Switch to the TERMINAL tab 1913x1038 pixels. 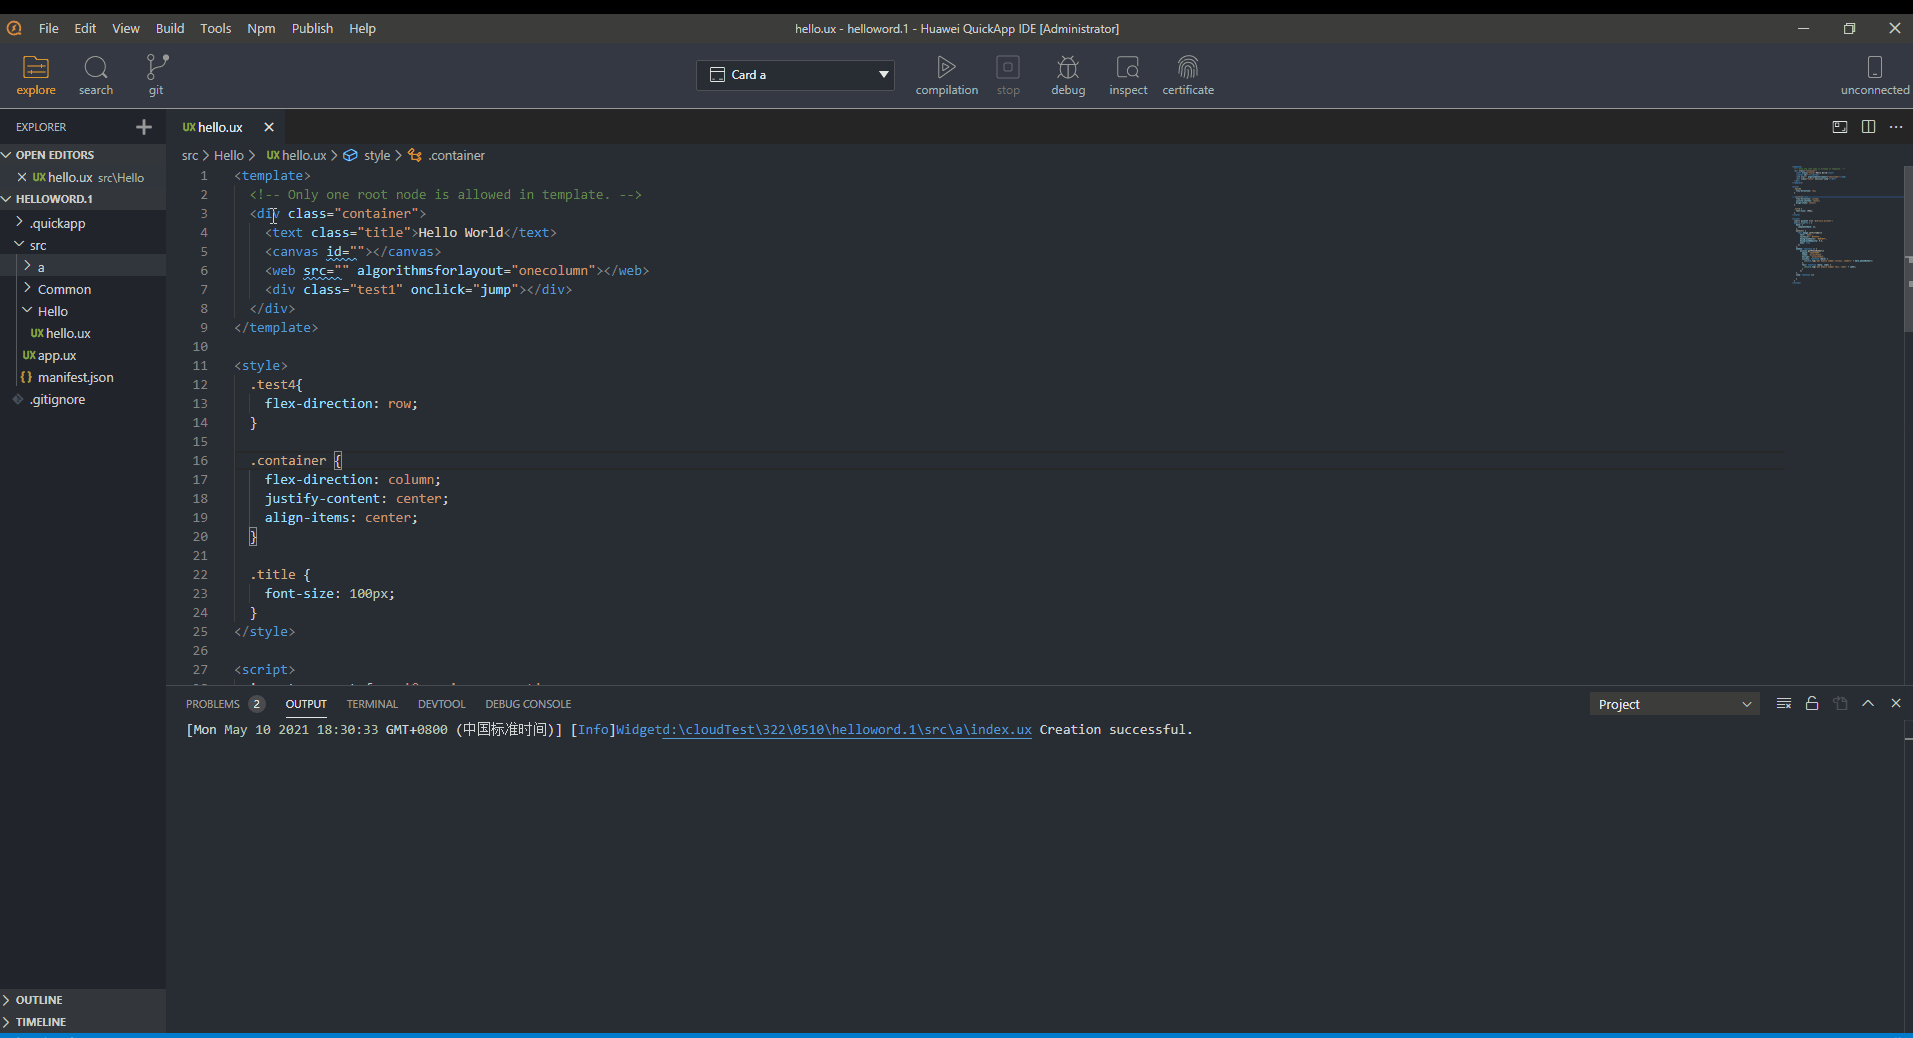[x=372, y=704]
